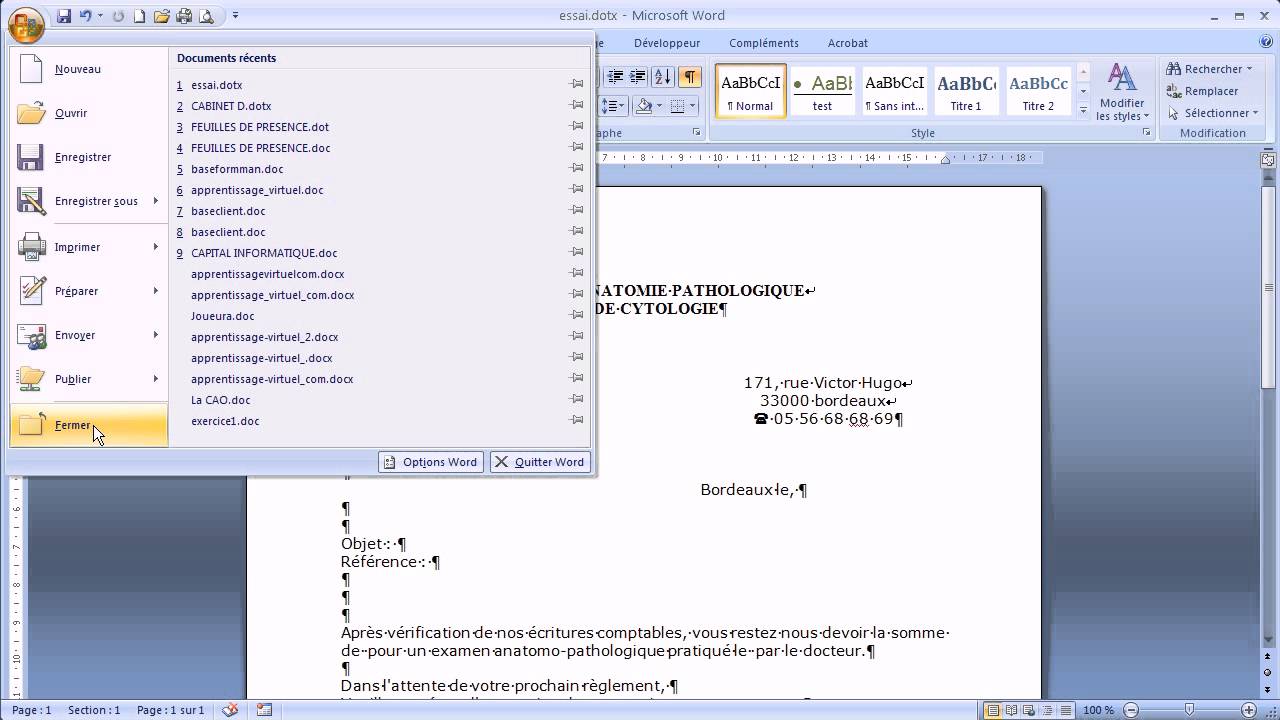Switch to the Acrobat ribbon tab
Image resolution: width=1280 pixels, height=720 pixels.
pyautogui.click(x=848, y=43)
